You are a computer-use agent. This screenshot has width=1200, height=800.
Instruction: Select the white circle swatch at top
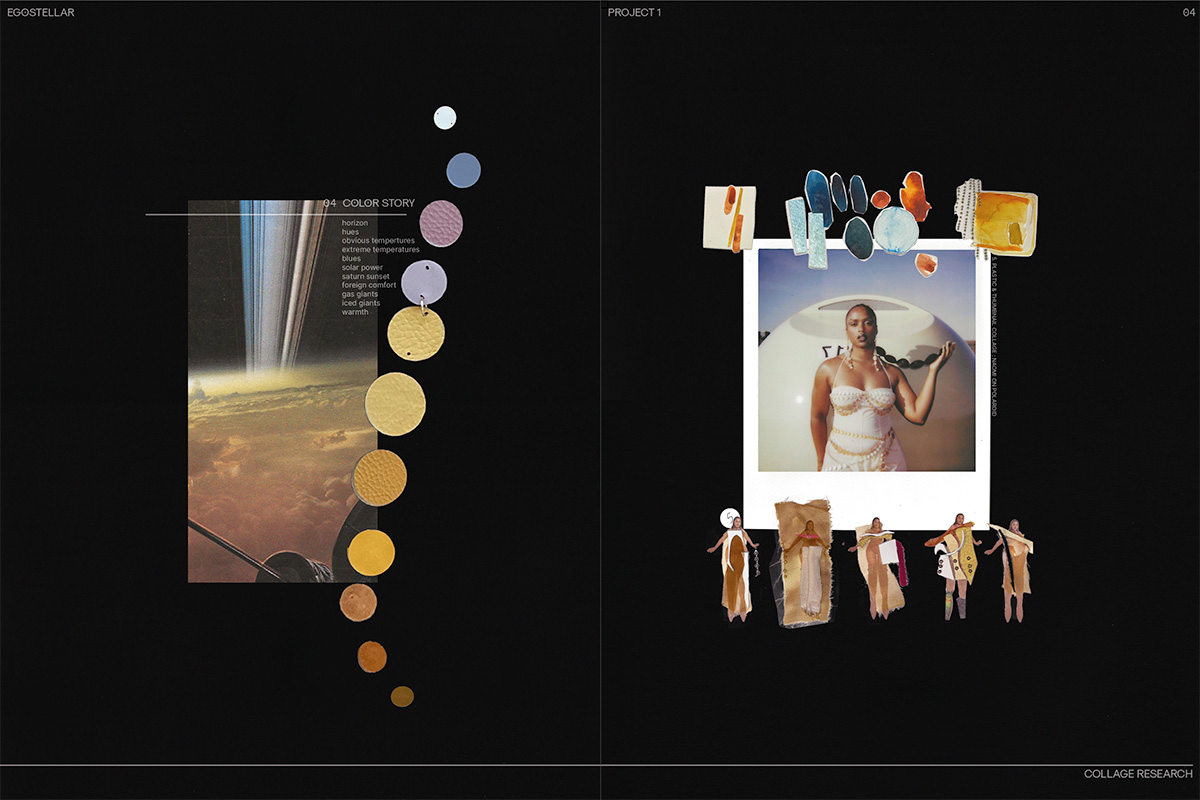(x=445, y=117)
